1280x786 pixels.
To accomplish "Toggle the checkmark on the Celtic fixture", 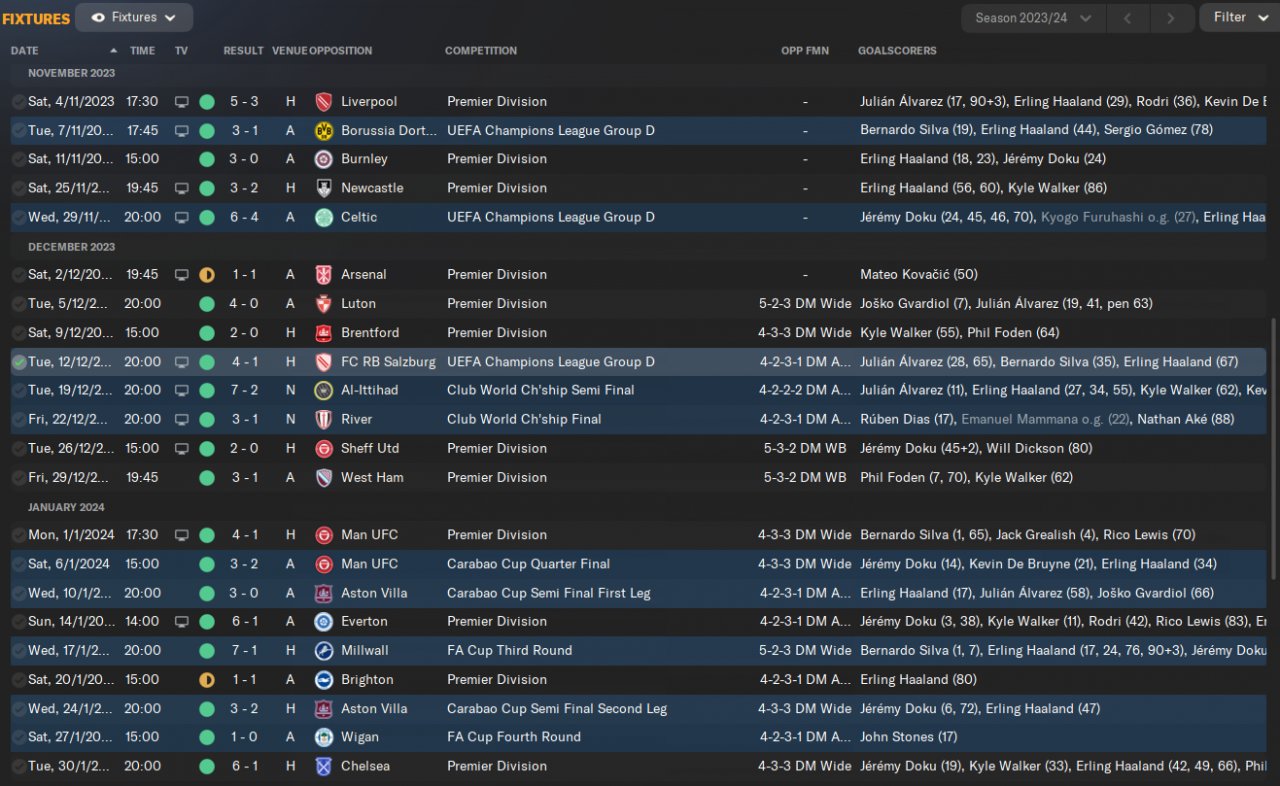I will [19, 217].
